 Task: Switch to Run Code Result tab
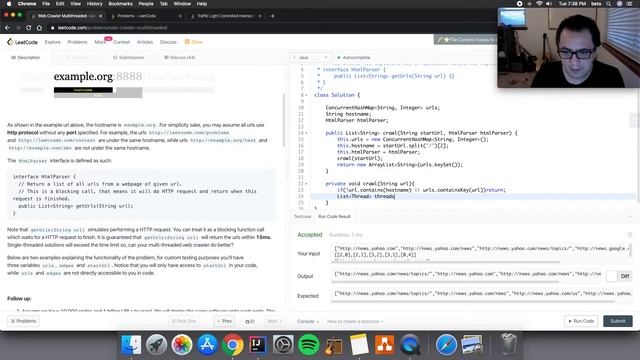pyautogui.click(x=334, y=216)
